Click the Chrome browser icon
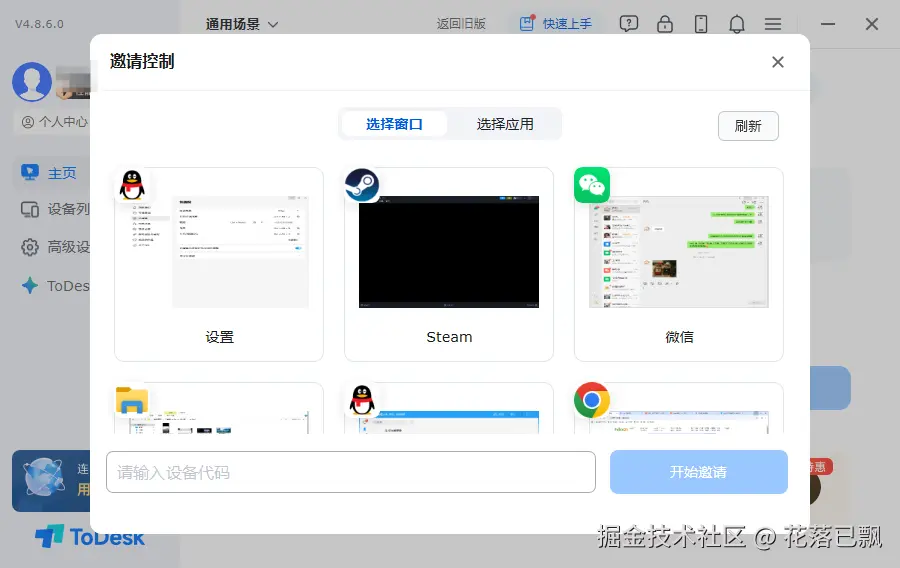This screenshot has width=900, height=568. 592,400
